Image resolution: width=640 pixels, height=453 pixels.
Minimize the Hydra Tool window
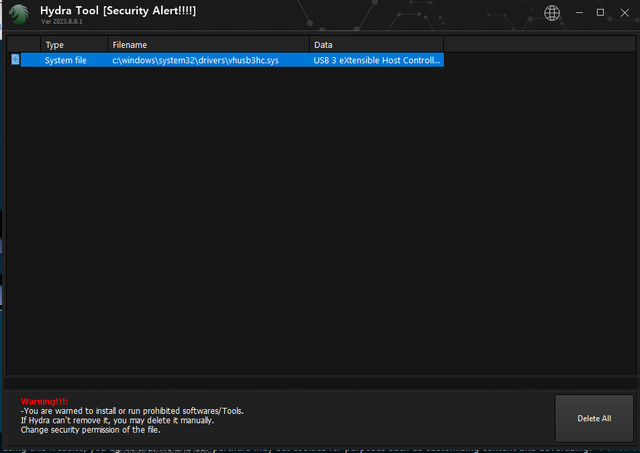point(579,13)
